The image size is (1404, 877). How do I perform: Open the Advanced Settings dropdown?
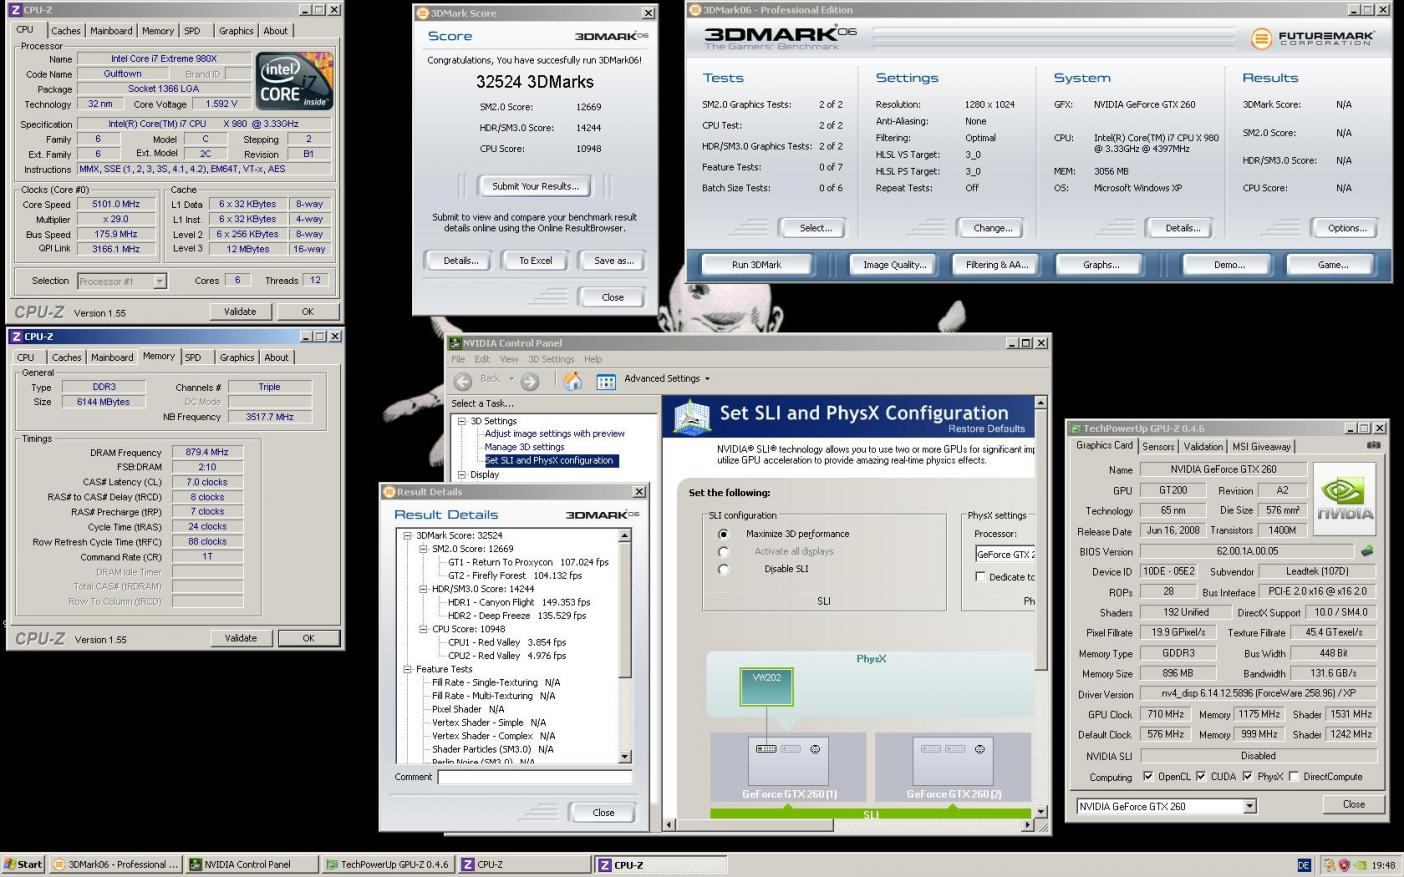(667, 379)
